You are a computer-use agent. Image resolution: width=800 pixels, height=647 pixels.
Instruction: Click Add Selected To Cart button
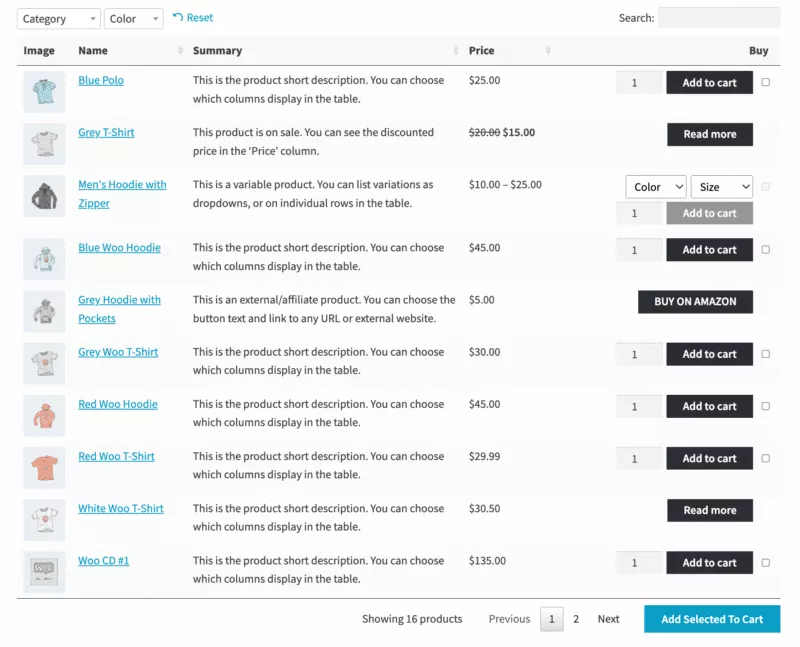tap(712, 619)
